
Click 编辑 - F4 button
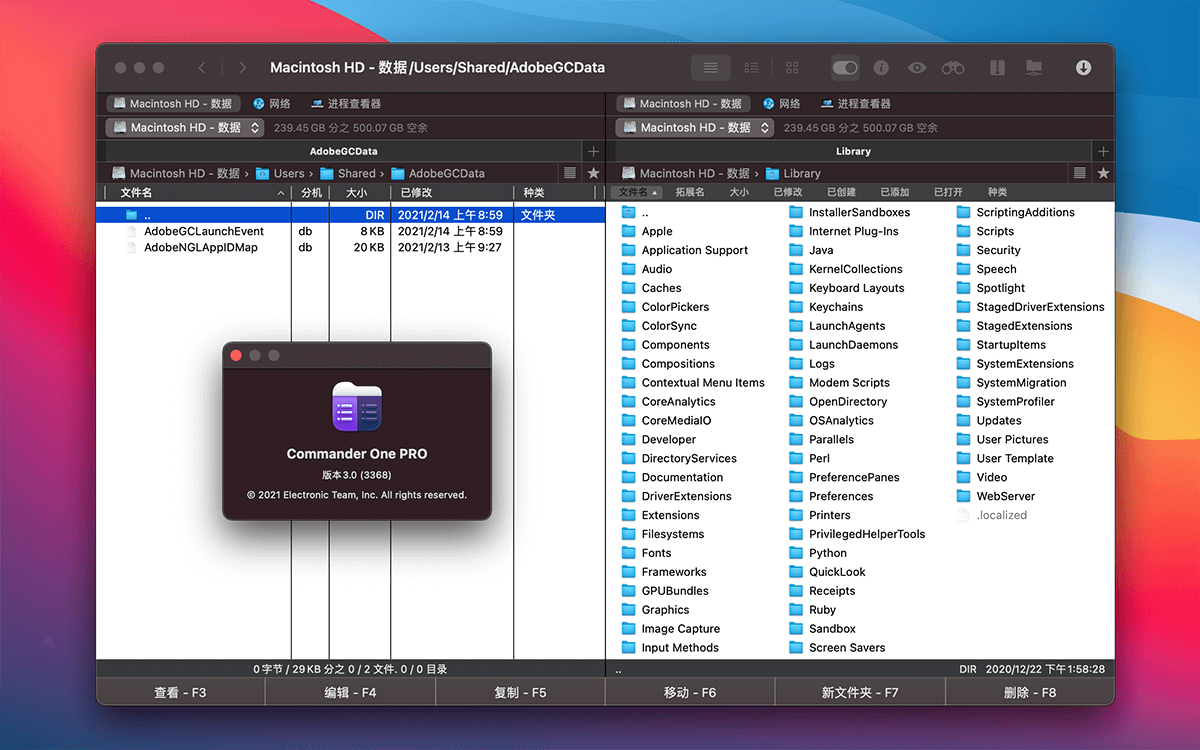[350, 692]
